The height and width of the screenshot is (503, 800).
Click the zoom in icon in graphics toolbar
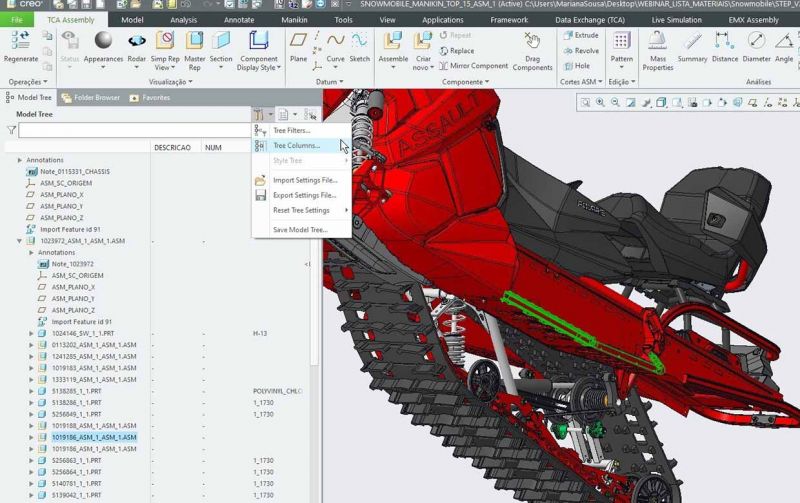click(600, 103)
